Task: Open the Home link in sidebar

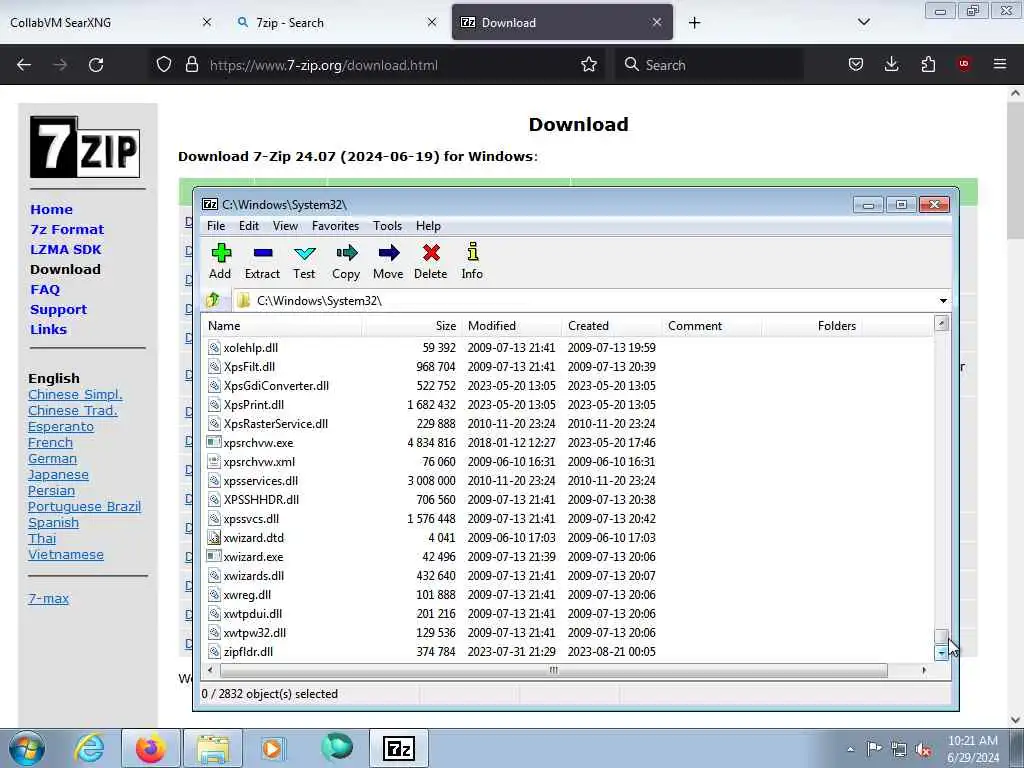Action: click(52, 210)
